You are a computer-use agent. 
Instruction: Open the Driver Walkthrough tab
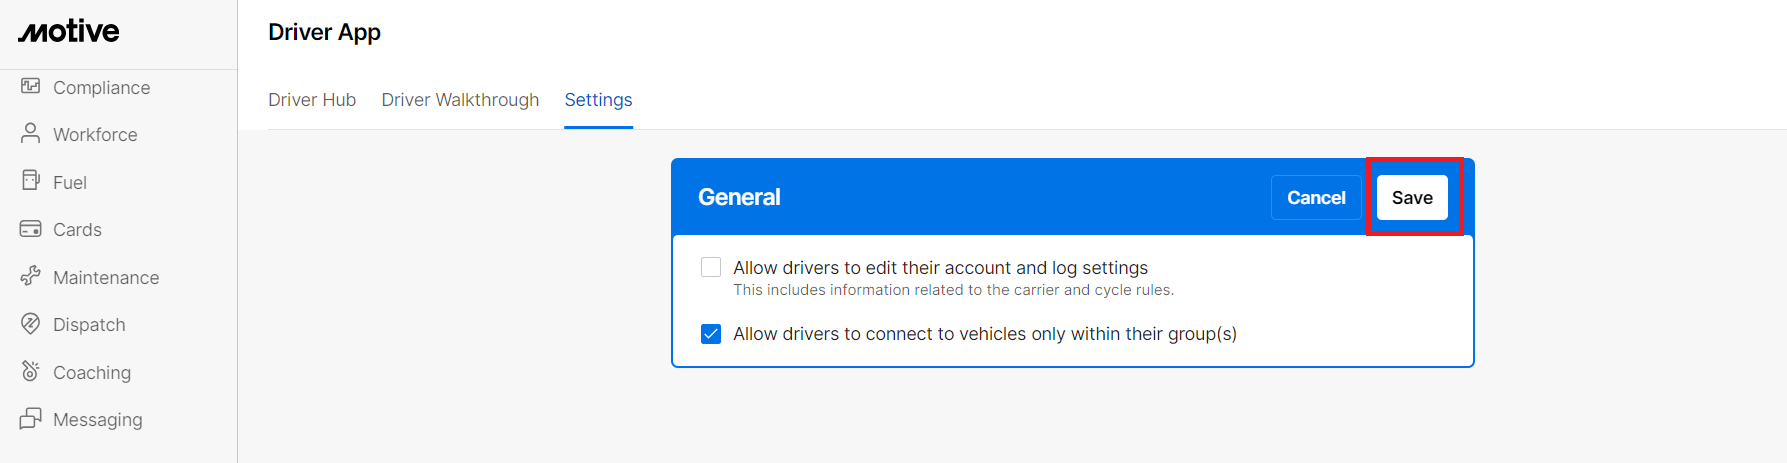pos(460,100)
